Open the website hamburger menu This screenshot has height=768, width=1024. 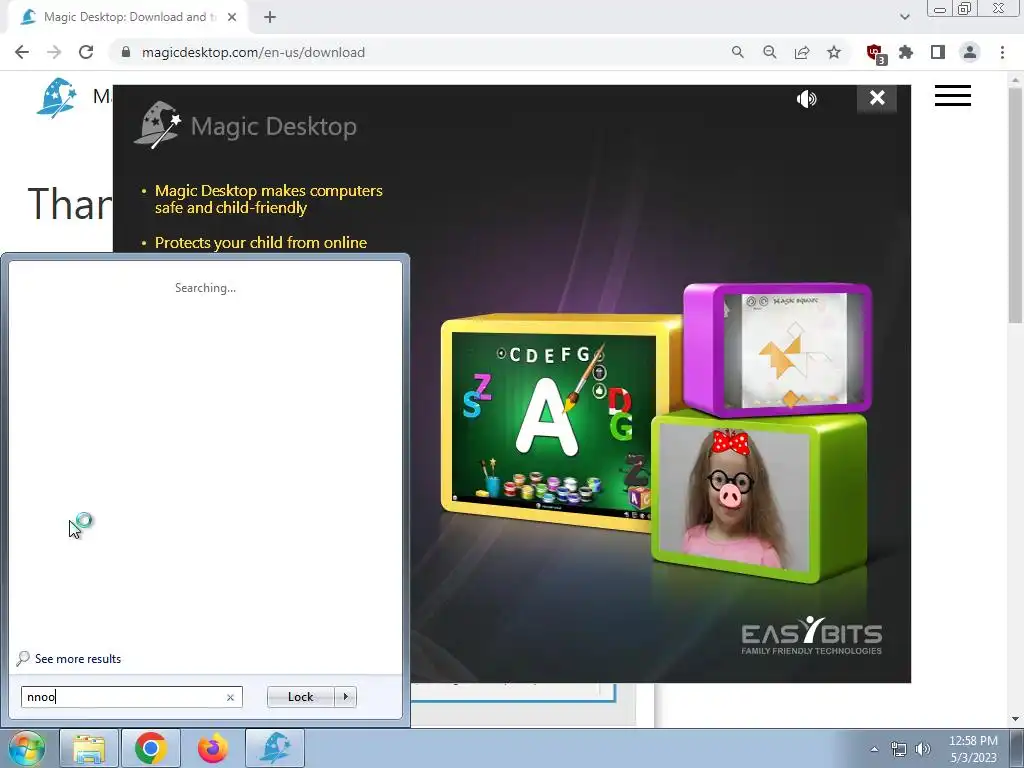point(953,96)
